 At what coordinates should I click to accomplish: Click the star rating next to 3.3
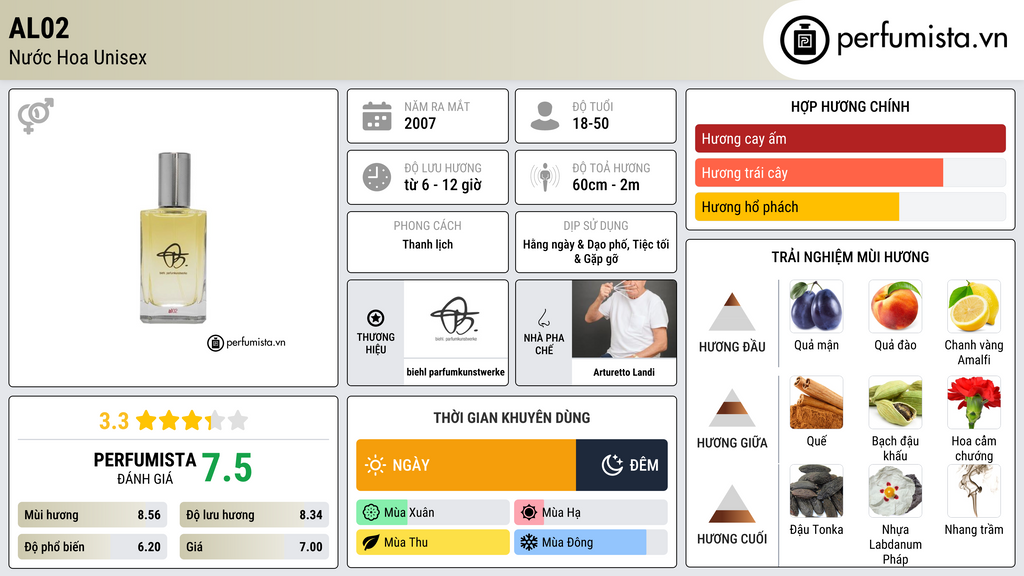(192, 421)
